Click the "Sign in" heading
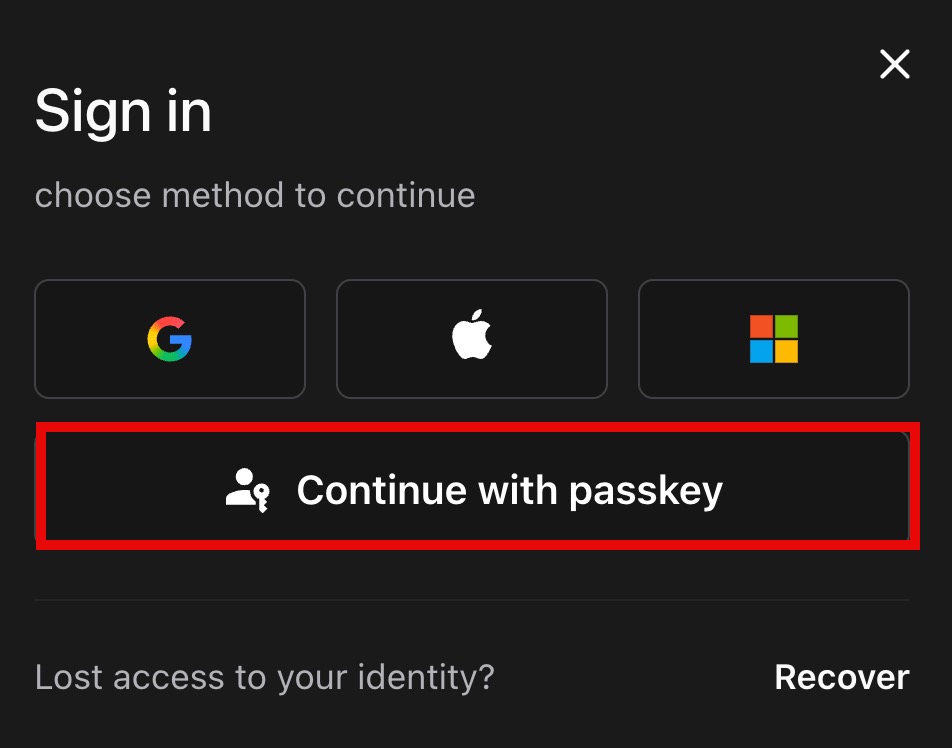Viewport: 952px width, 748px height. (x=123, y=111)
